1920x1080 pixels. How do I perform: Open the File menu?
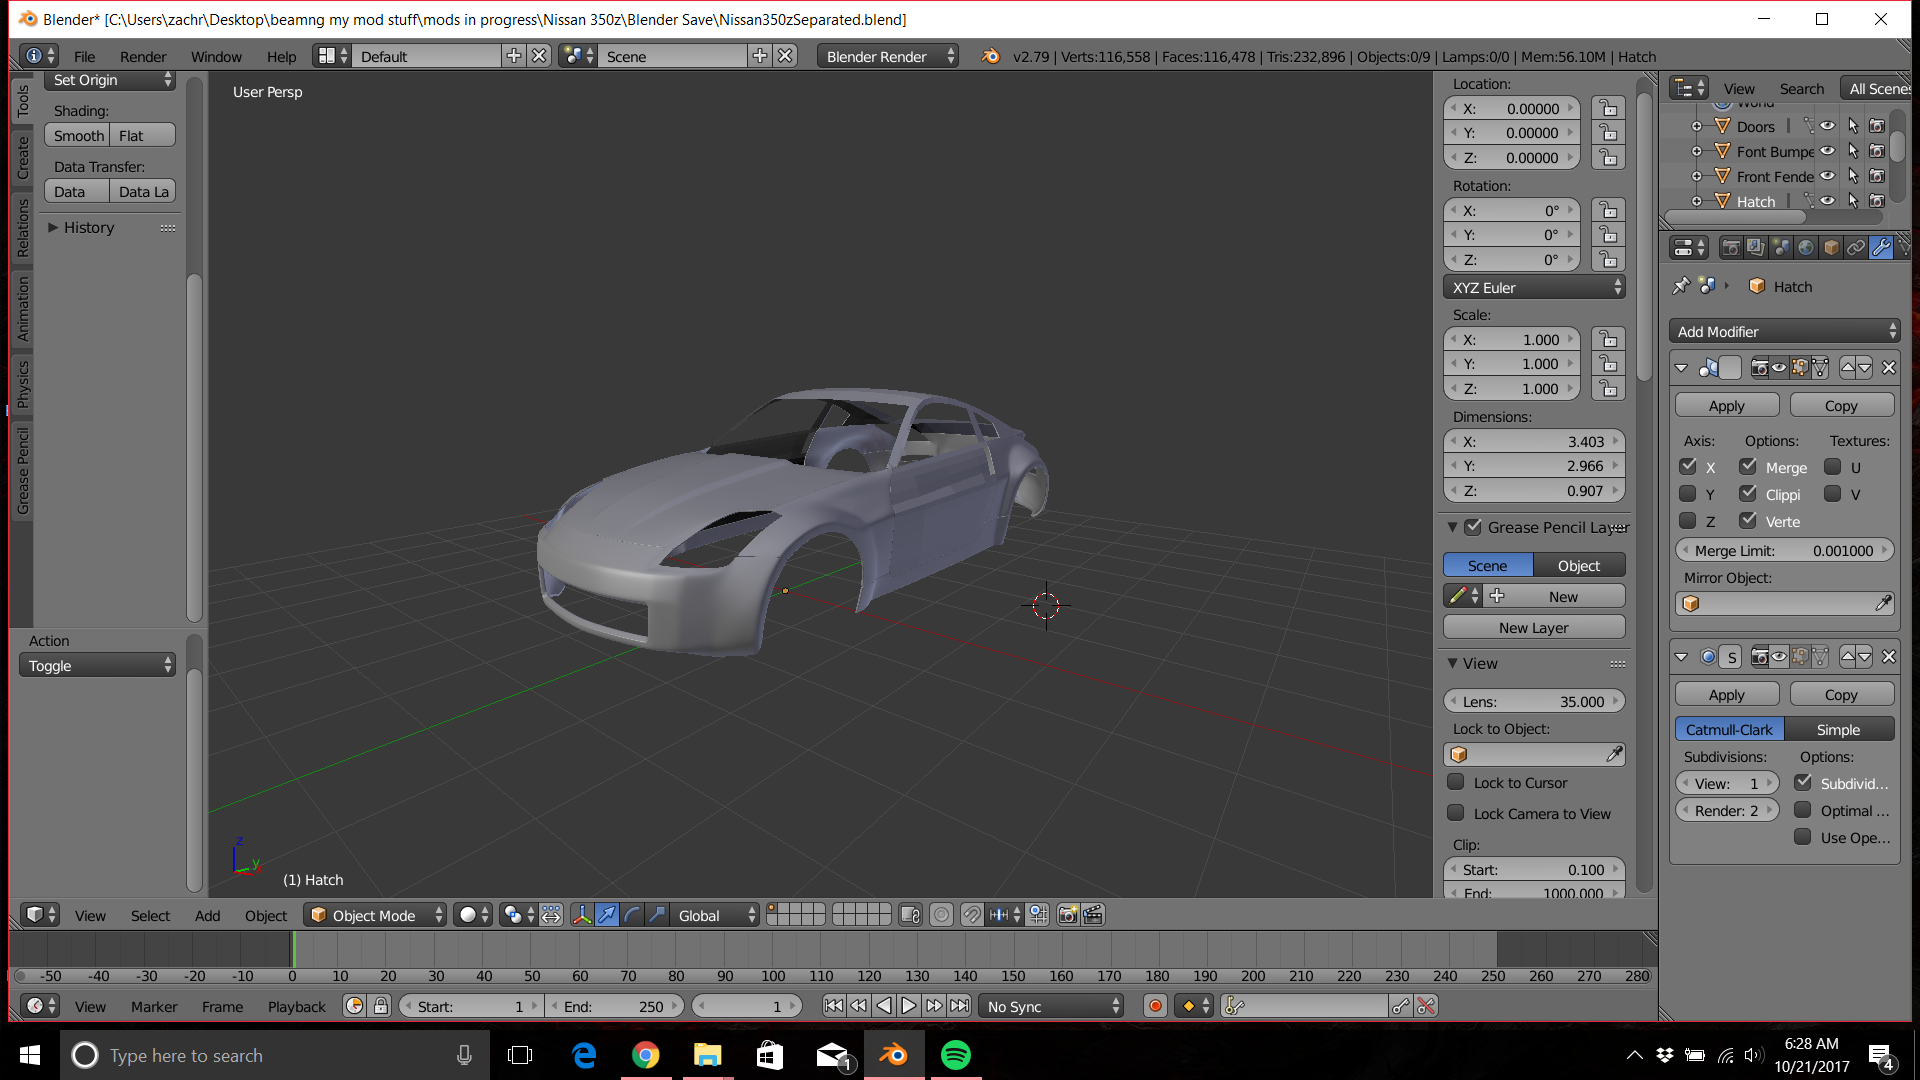[84, 56]
